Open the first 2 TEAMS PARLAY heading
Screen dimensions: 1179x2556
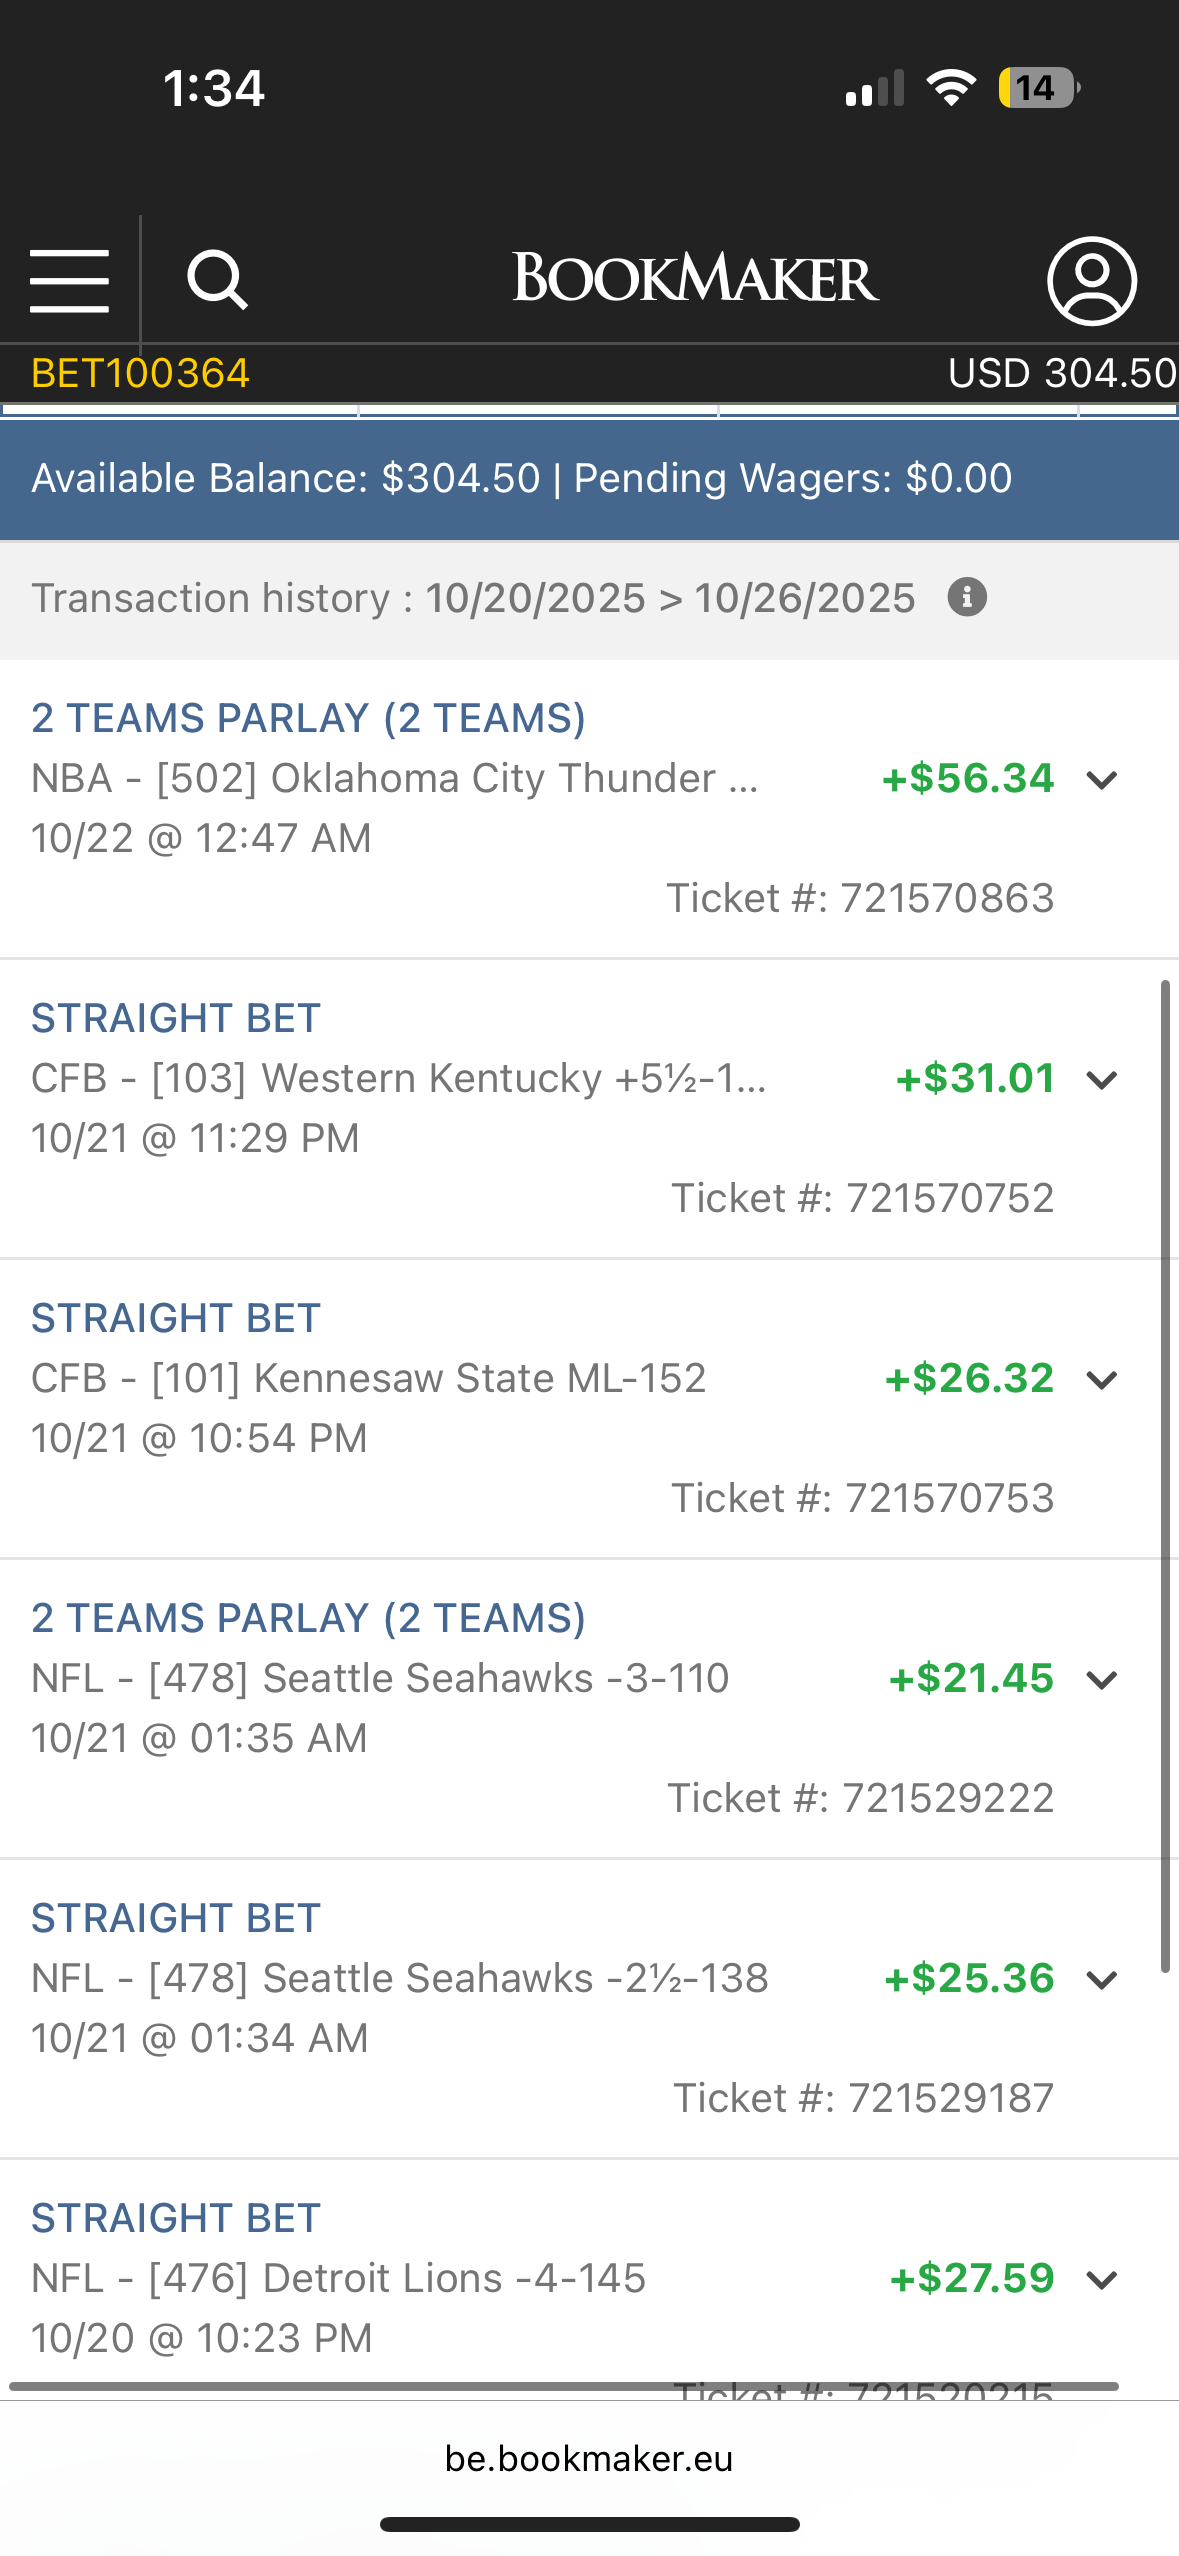pyautogui.click(x=308, y=718)
